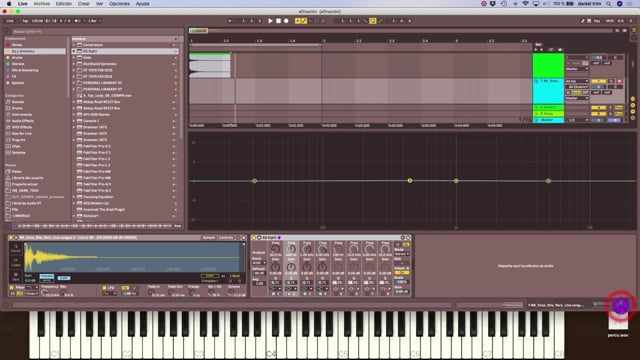Click the first band Freq knob in EQ Eight
This screenshot has height=360, width=640.
tap(275, 249)
